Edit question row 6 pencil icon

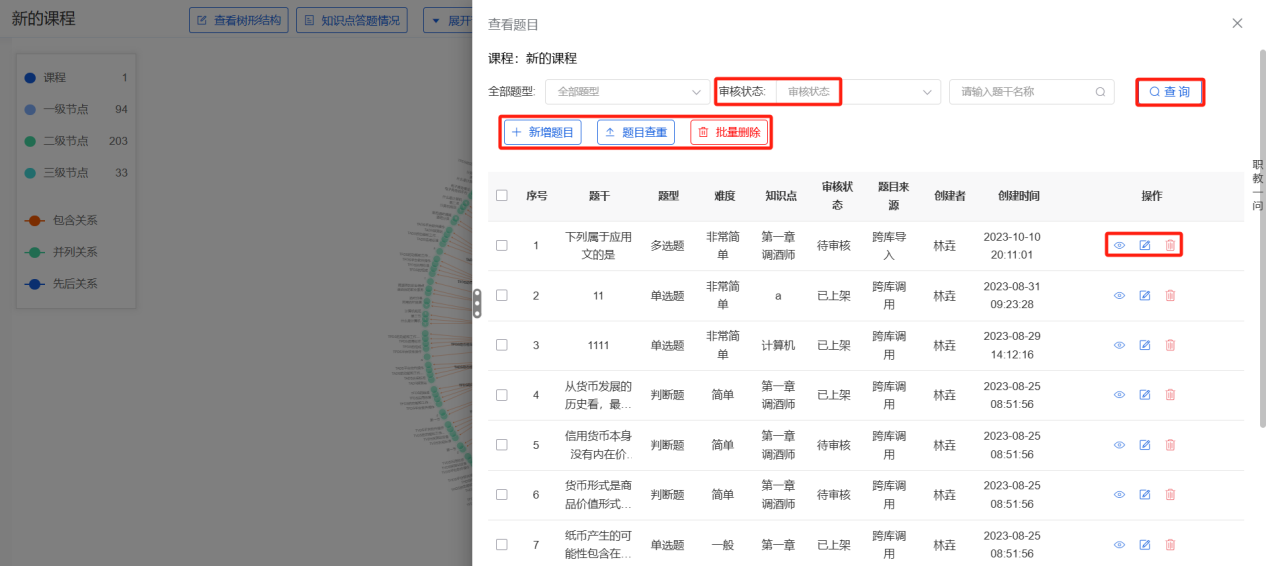pyautogui.click(x=1145, y=495)
